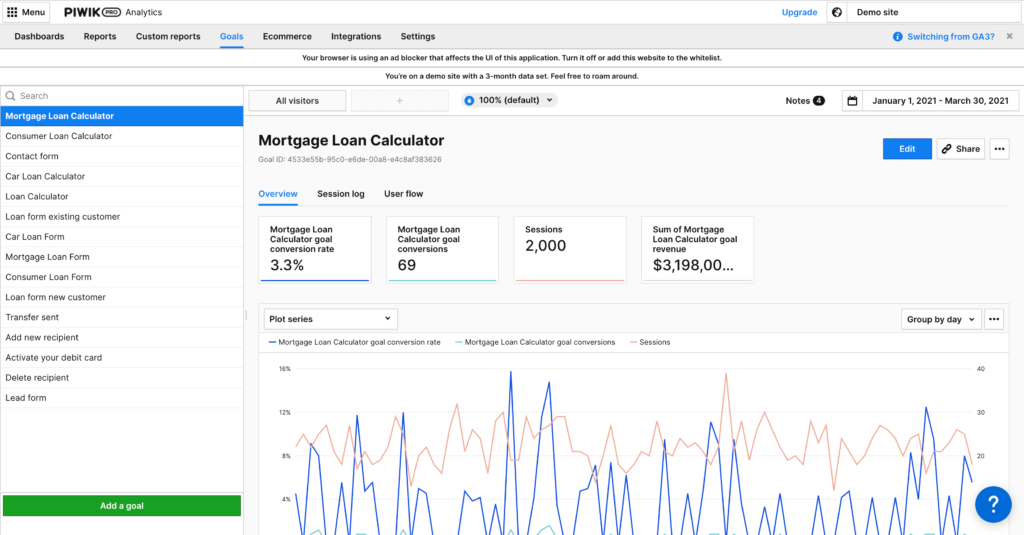Open the blue help question mark button

pos(993,503)
